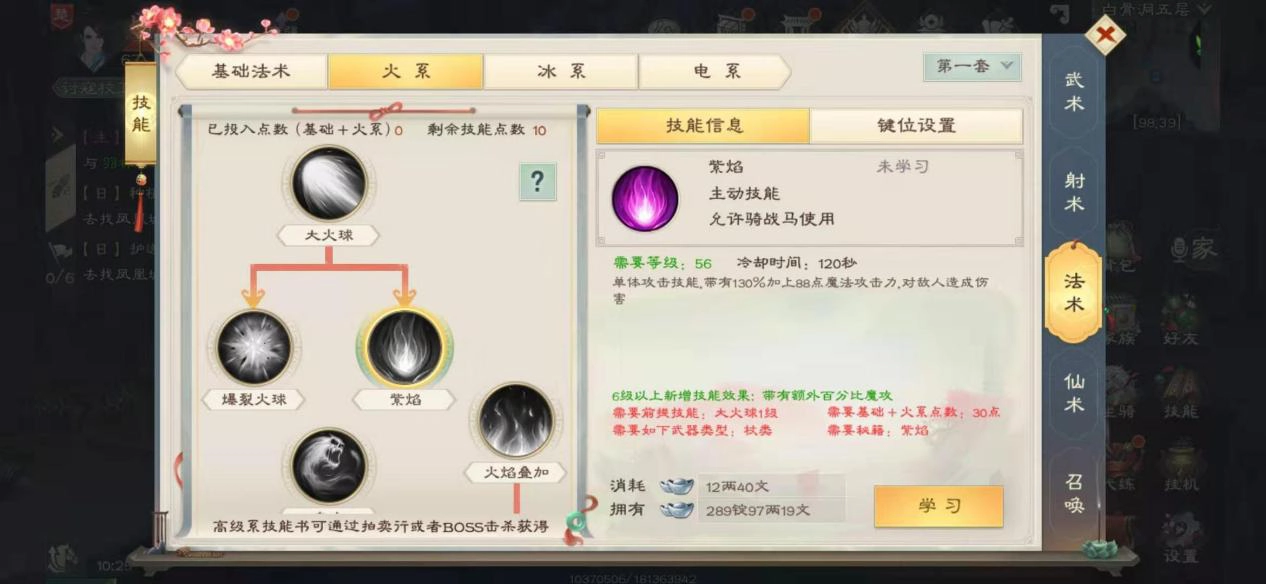The height and width of the screenshot is (584, 1266).
Task: Close the skill panel with red X
Action: 1105,36
